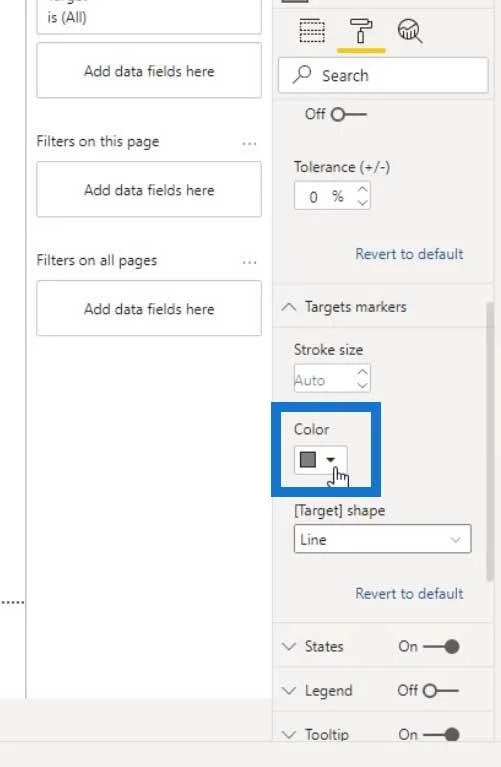
Task: Click the search magnifier icon
Action: [302, 74]
